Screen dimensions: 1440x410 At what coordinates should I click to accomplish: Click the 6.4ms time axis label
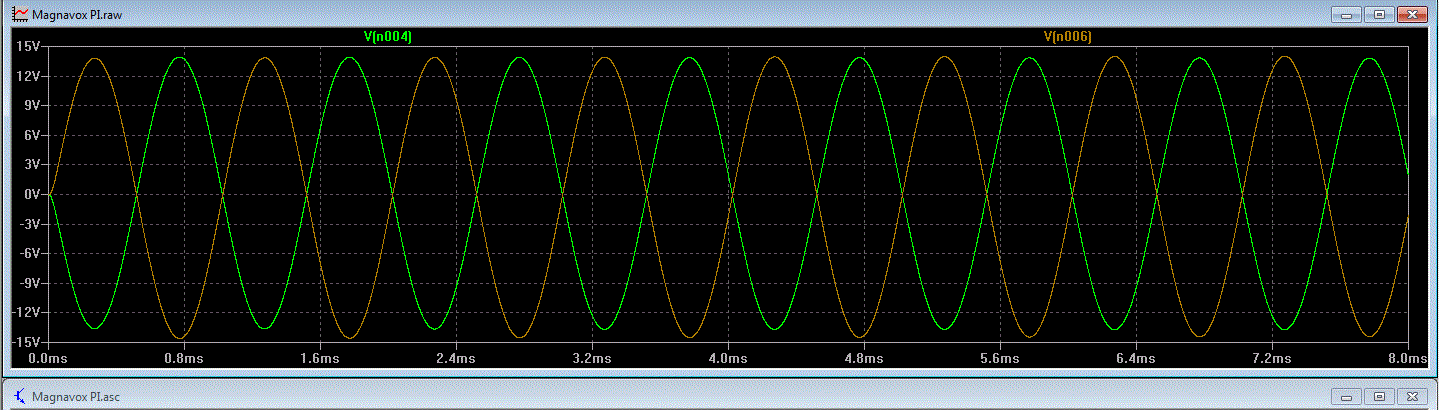tap(1136, 358)
